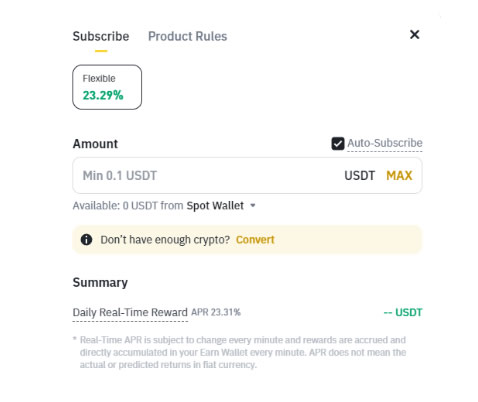This screenshot has width=478, height=402.
Task: Click the APR 23.31% text
Action: tap(216, 312)
